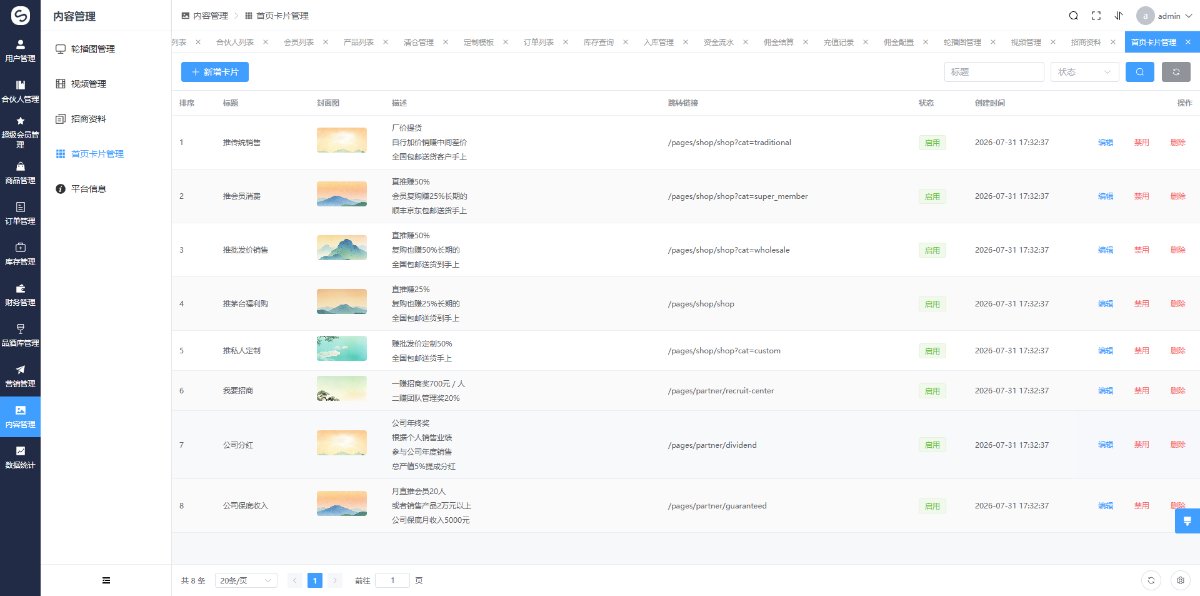Screen dimensions: 1200x596
Task: Go to previous page arrow in pagination
Action: [295, 580]
